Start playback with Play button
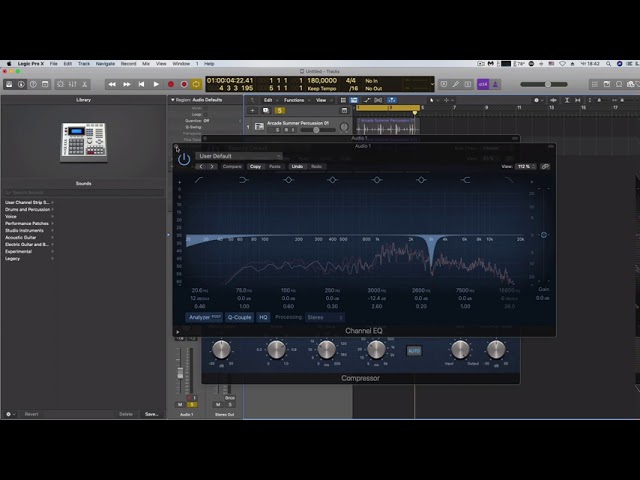Viewport: 640px width, 480px height. [156, 84]
